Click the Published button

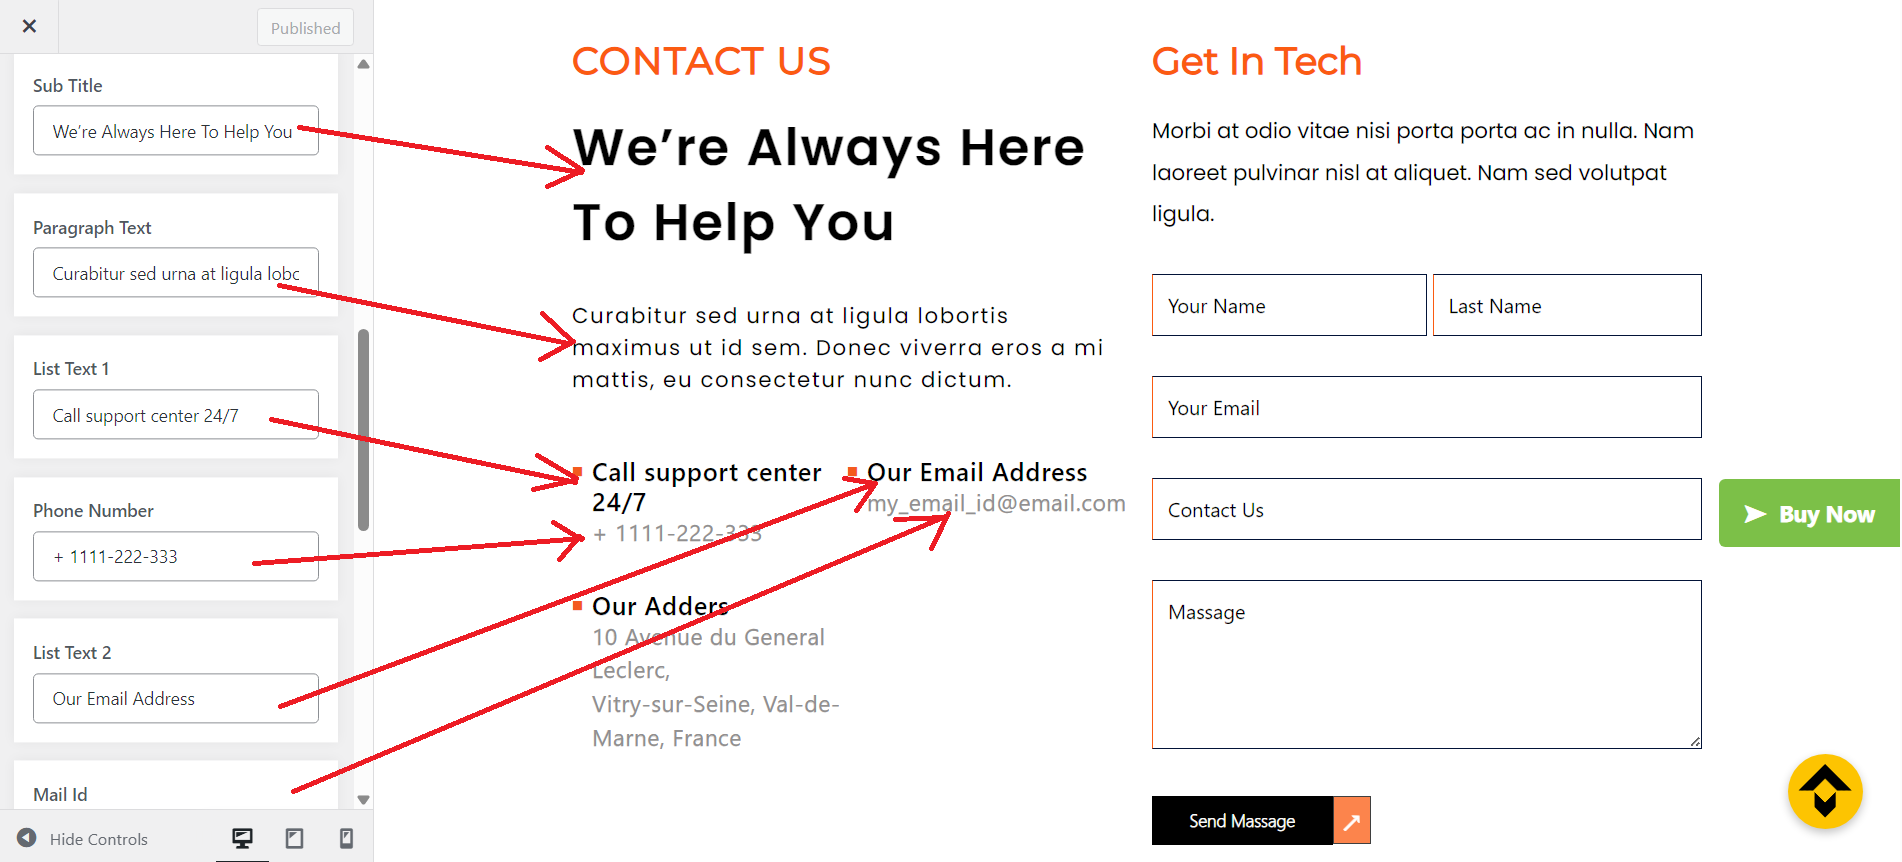305,28
